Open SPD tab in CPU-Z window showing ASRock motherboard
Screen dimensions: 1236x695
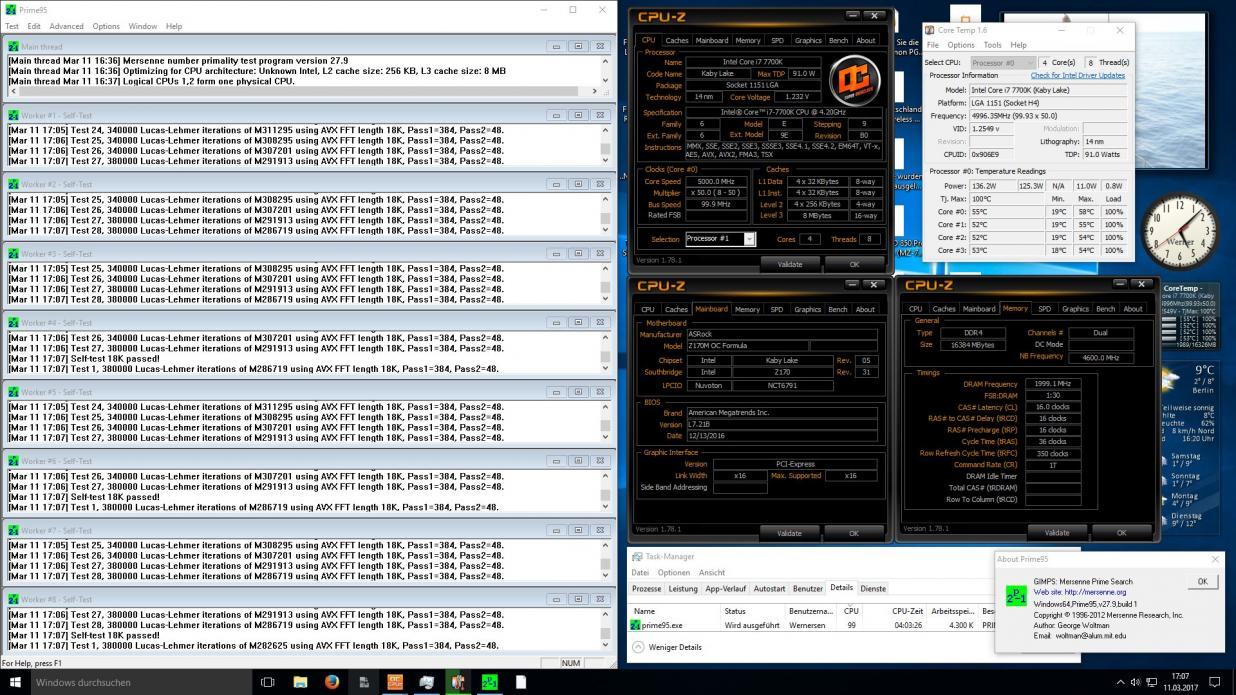(777, 310)
